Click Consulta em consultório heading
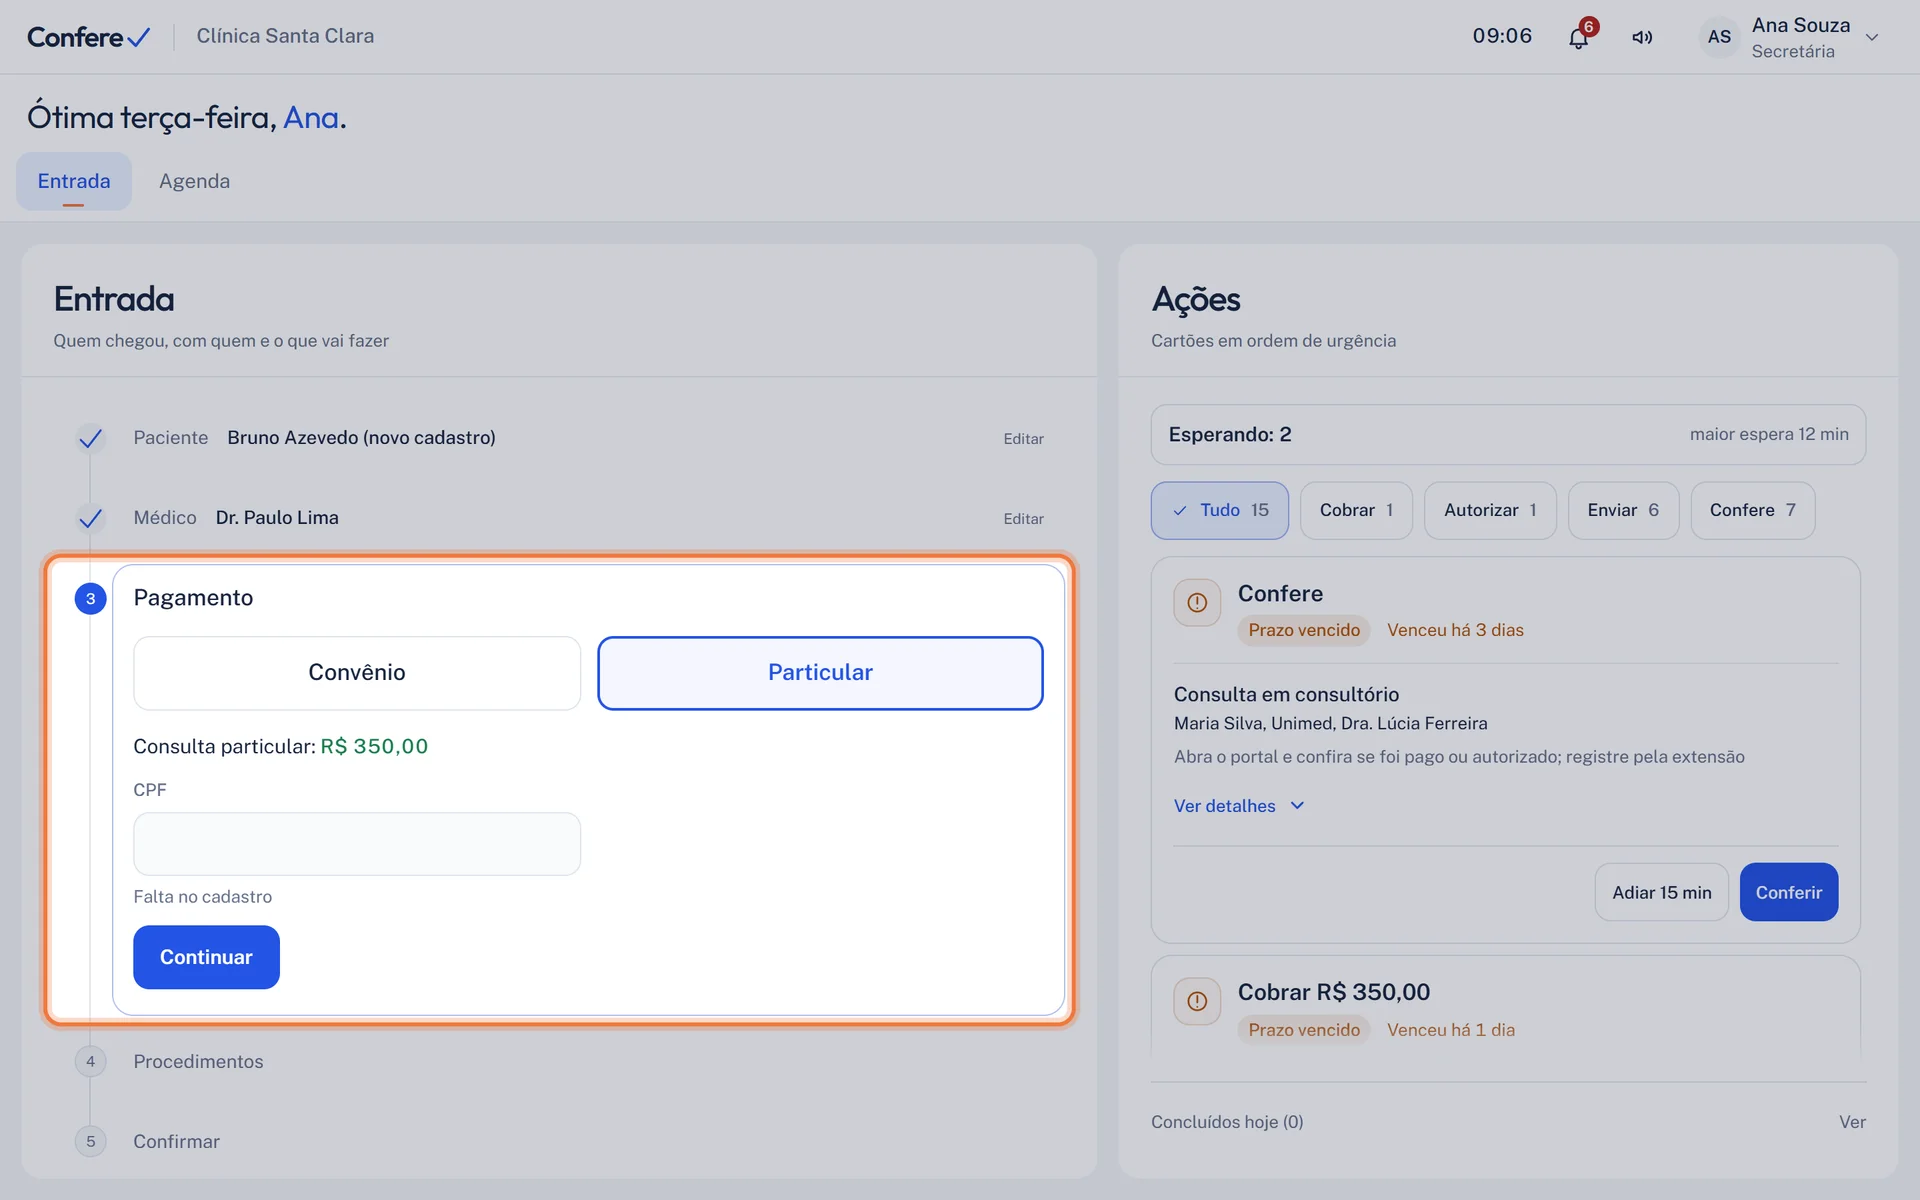The height and width of the screenshot is (1200, 1920). pyautogui.click(x=1286, y=694)
